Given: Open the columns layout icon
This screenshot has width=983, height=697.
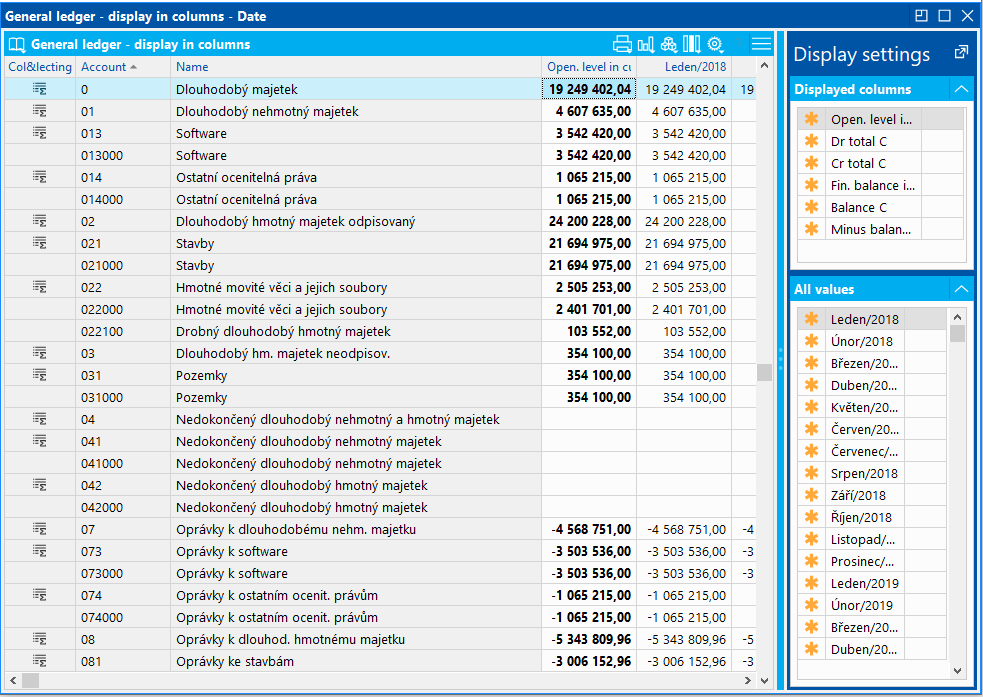Looking at the screenshot, I should [691, 44].
